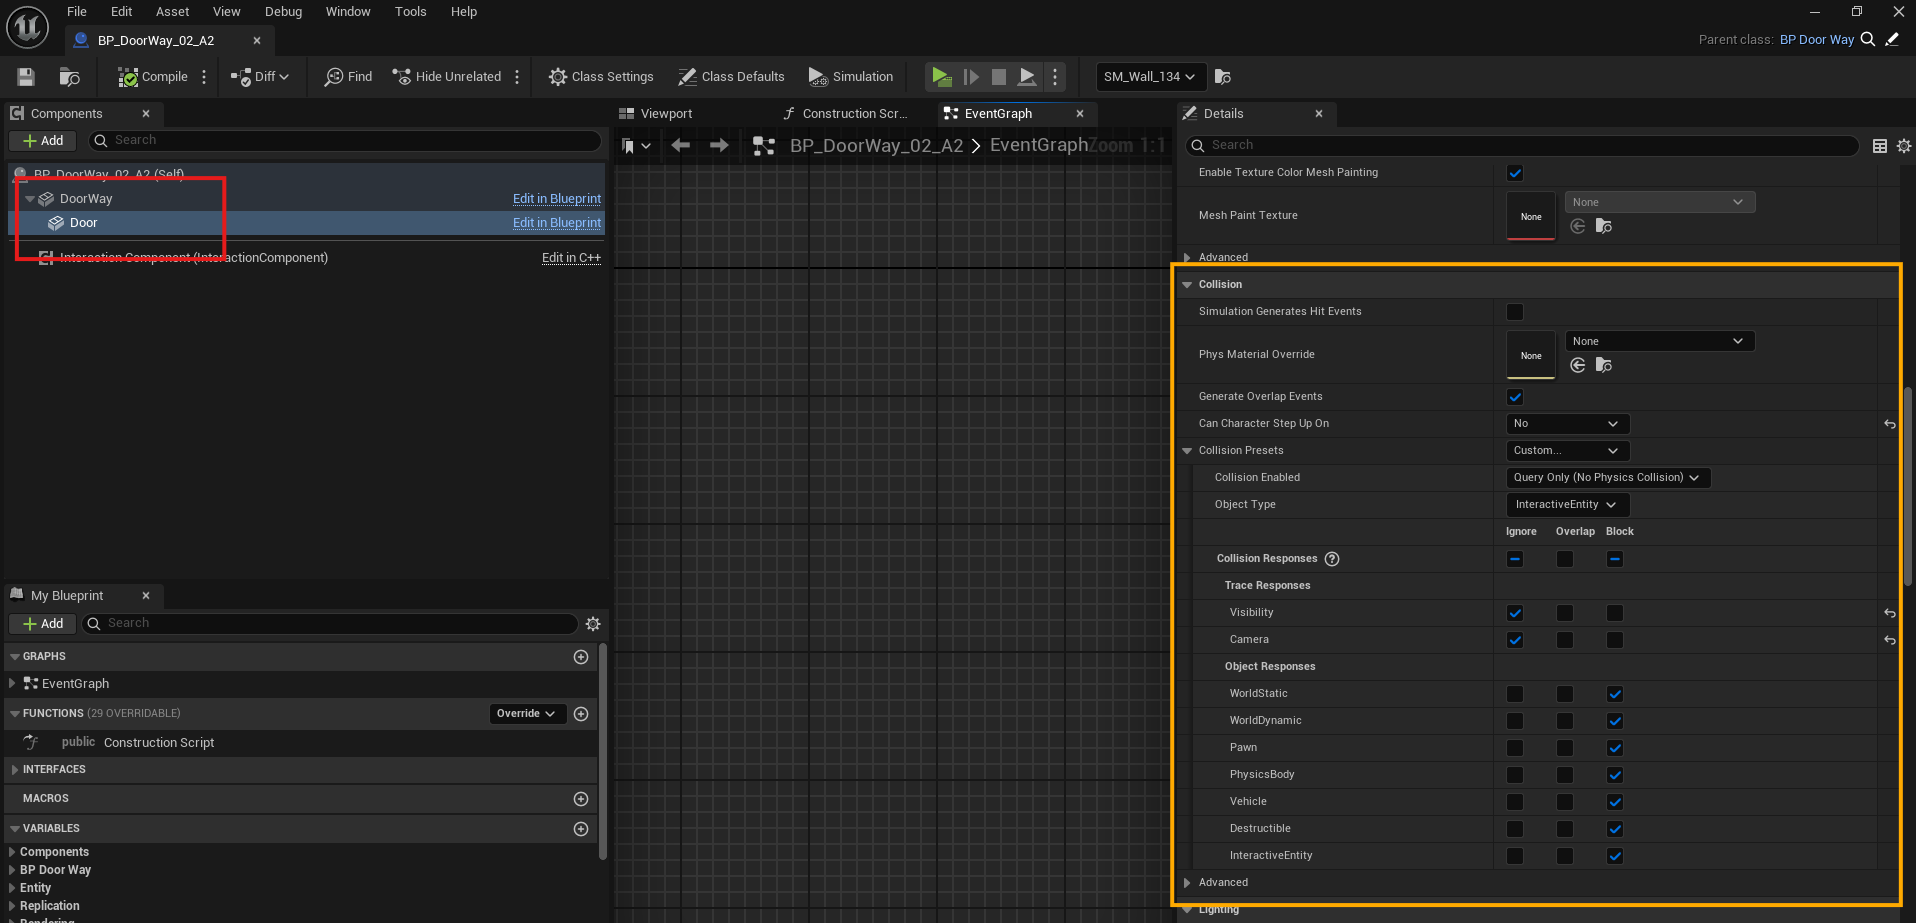This screenshot has width=1916, height=923.
Task: Click the Details search field
Action: (1522, 146)
